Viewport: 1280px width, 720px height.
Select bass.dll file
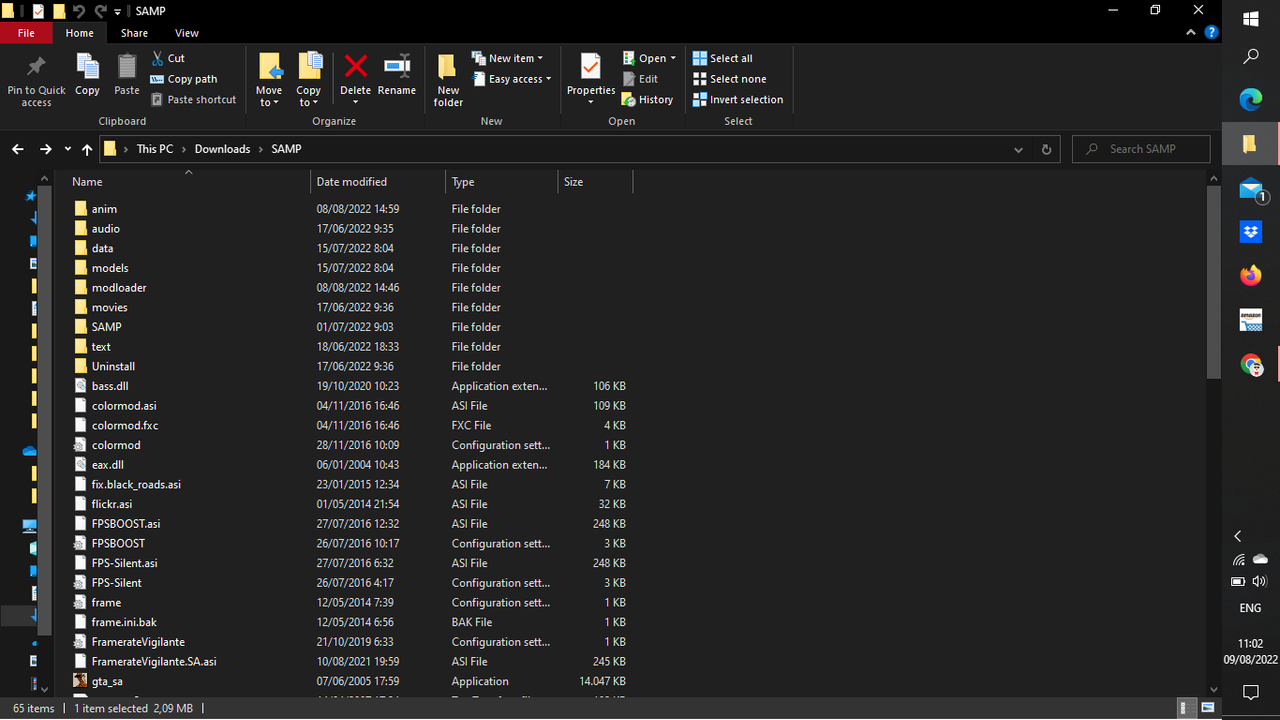110,386
